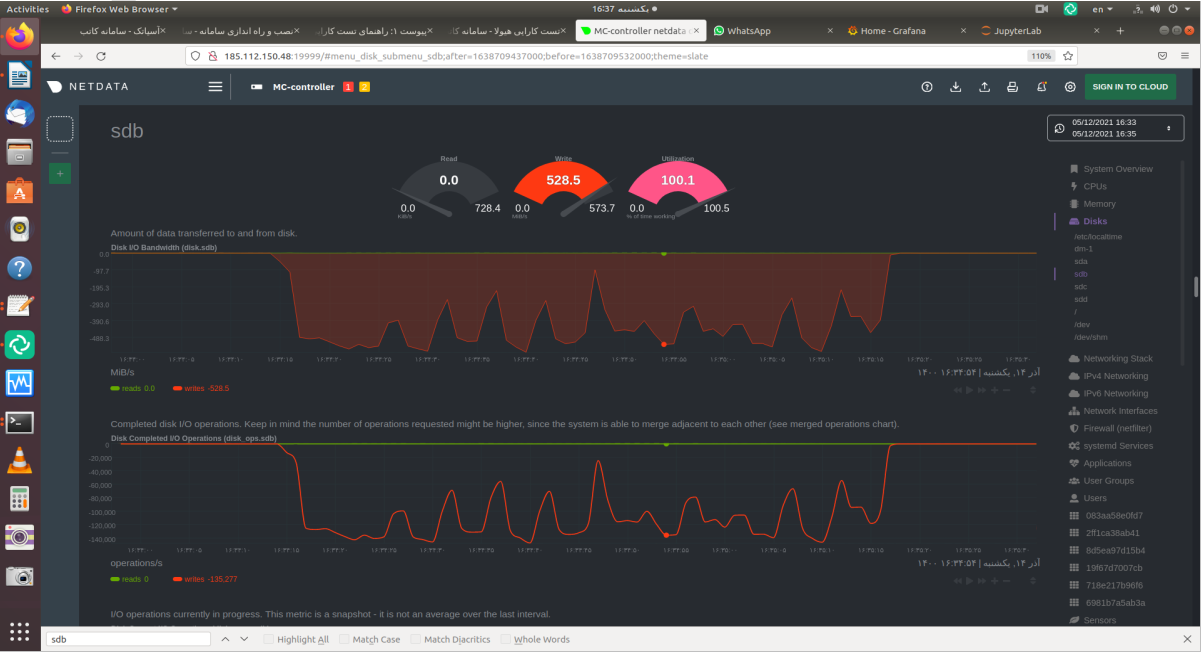
Task: Open the Firefox application menu
Action: [x=1184, y=56]
